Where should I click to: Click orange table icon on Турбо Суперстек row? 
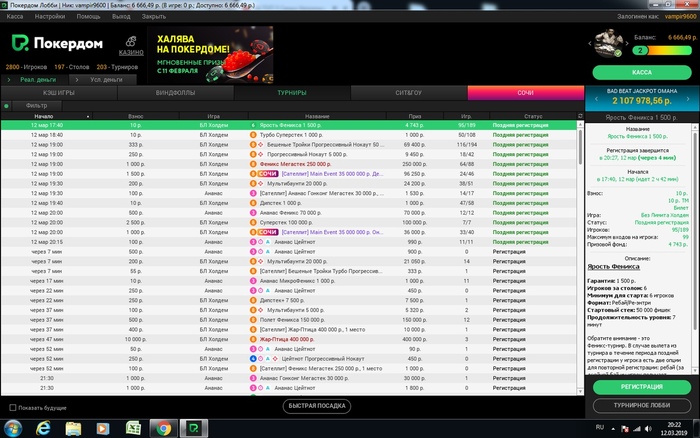(x=253, y=135)
